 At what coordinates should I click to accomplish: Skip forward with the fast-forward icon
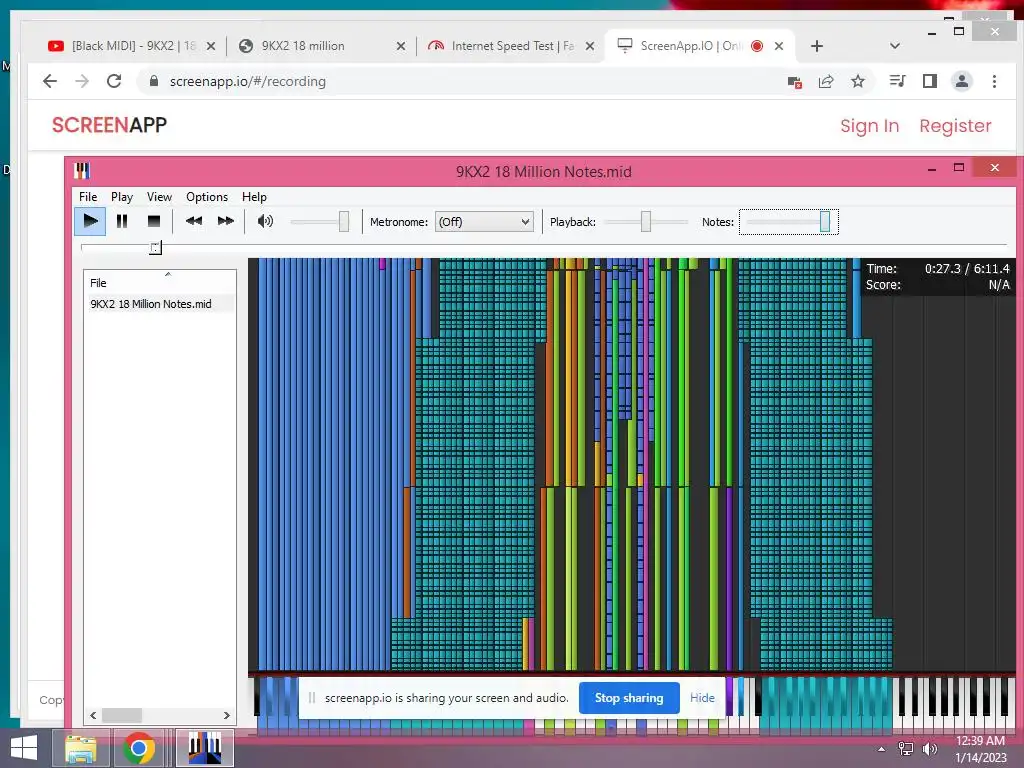coord(226,221)
